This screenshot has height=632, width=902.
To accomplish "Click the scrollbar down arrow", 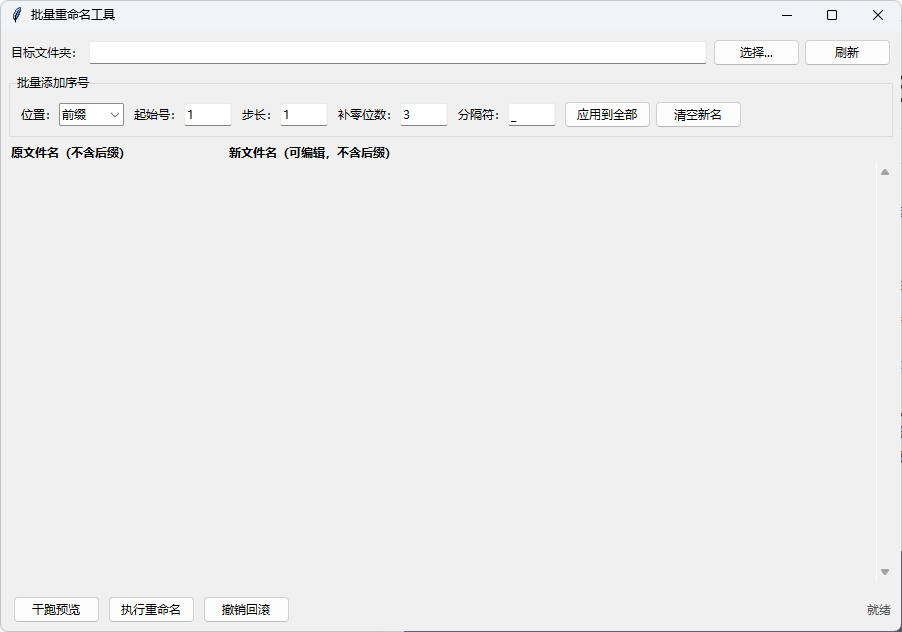I will [x=885, y=572].
